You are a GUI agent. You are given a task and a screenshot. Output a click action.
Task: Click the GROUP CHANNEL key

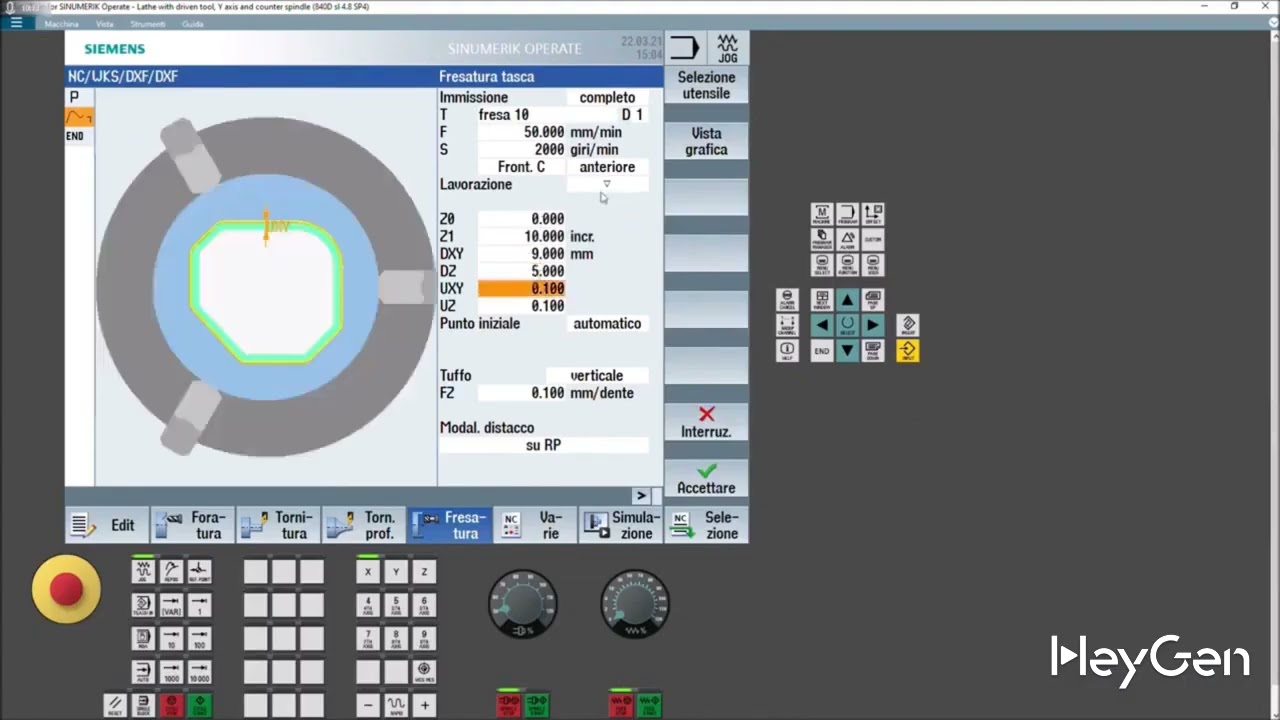[787, 325]
